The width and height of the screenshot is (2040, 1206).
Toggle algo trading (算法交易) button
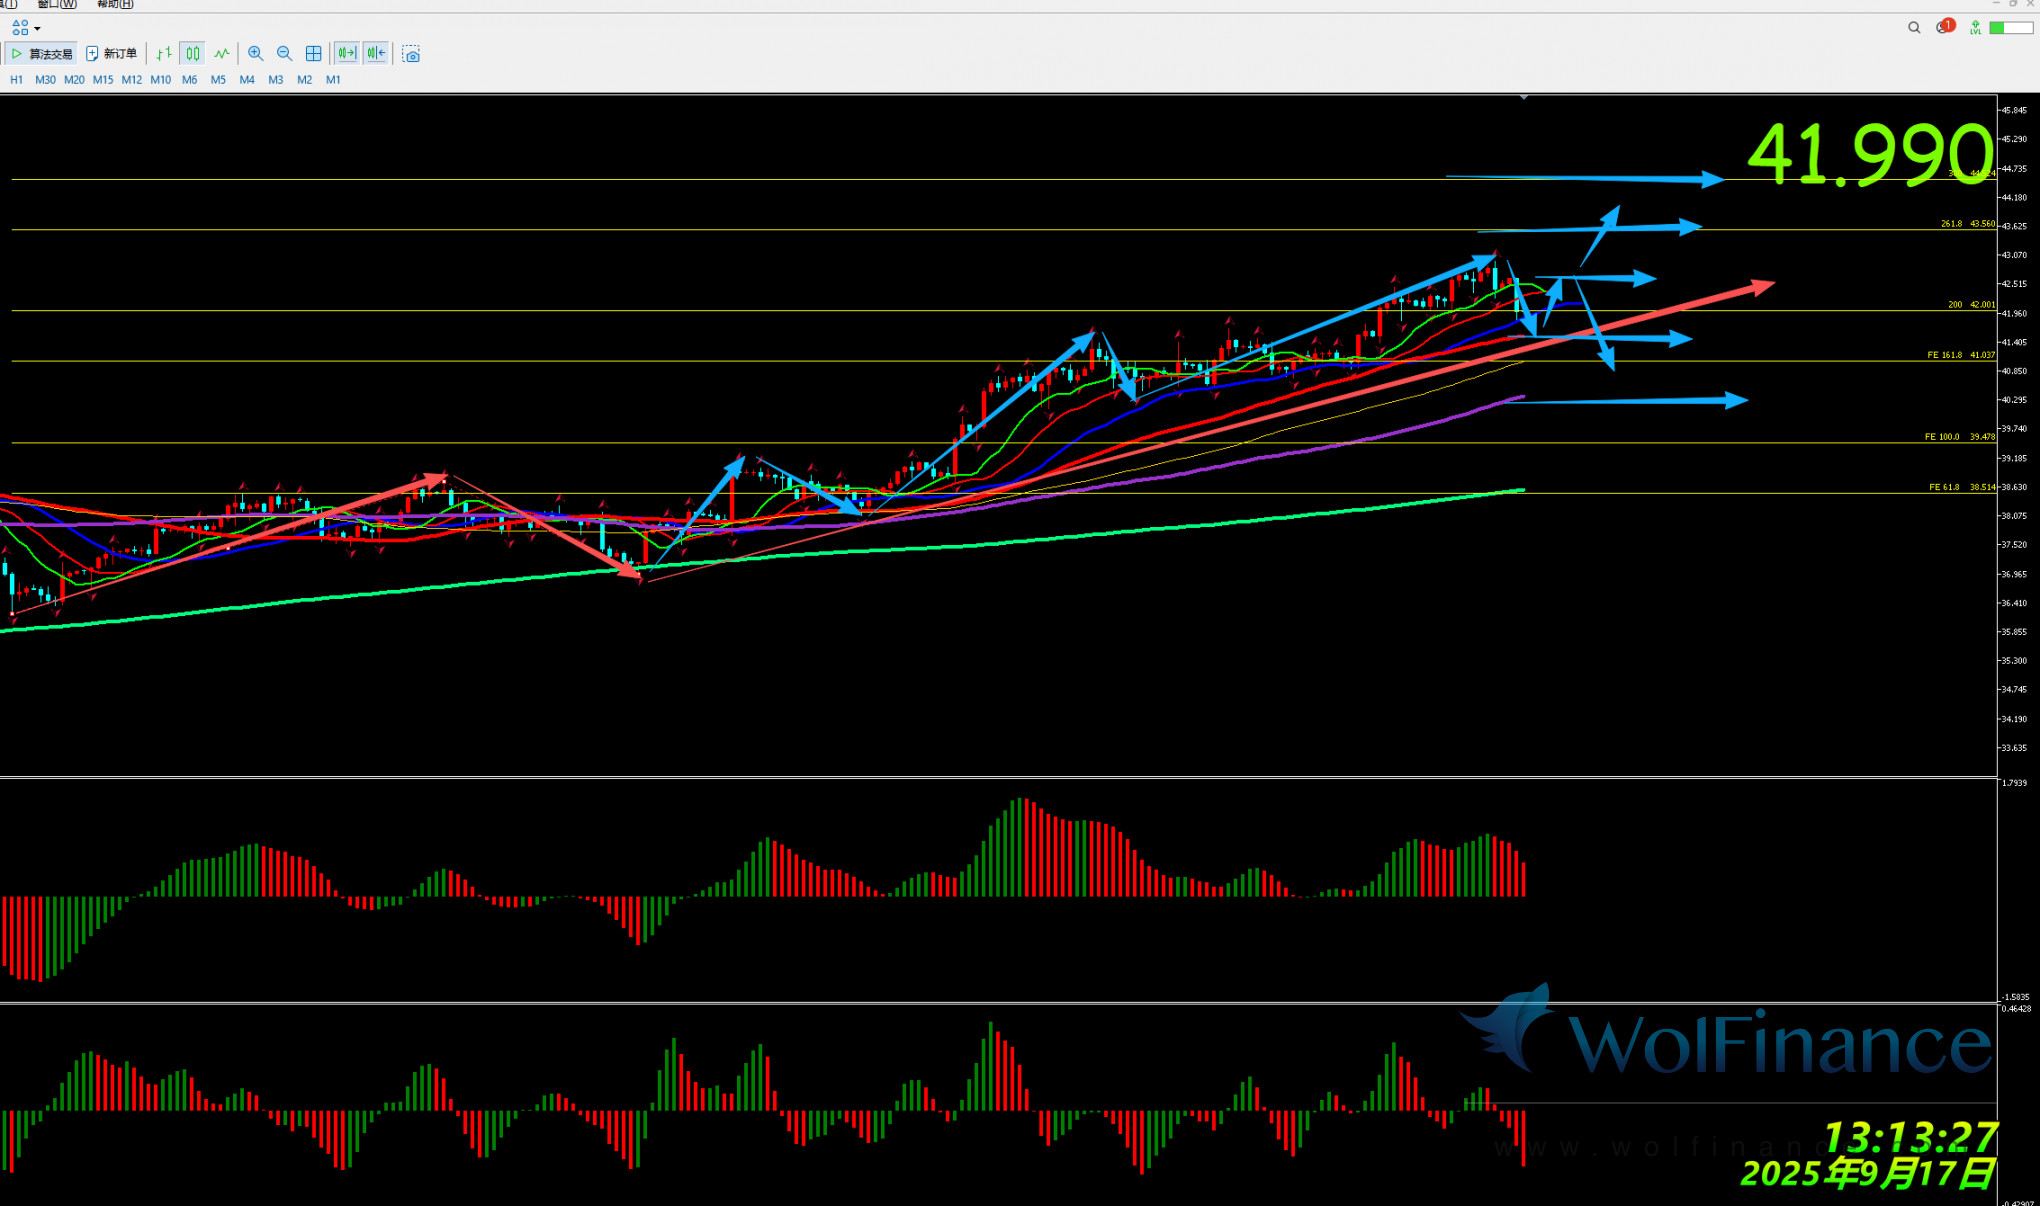point(42,54)
